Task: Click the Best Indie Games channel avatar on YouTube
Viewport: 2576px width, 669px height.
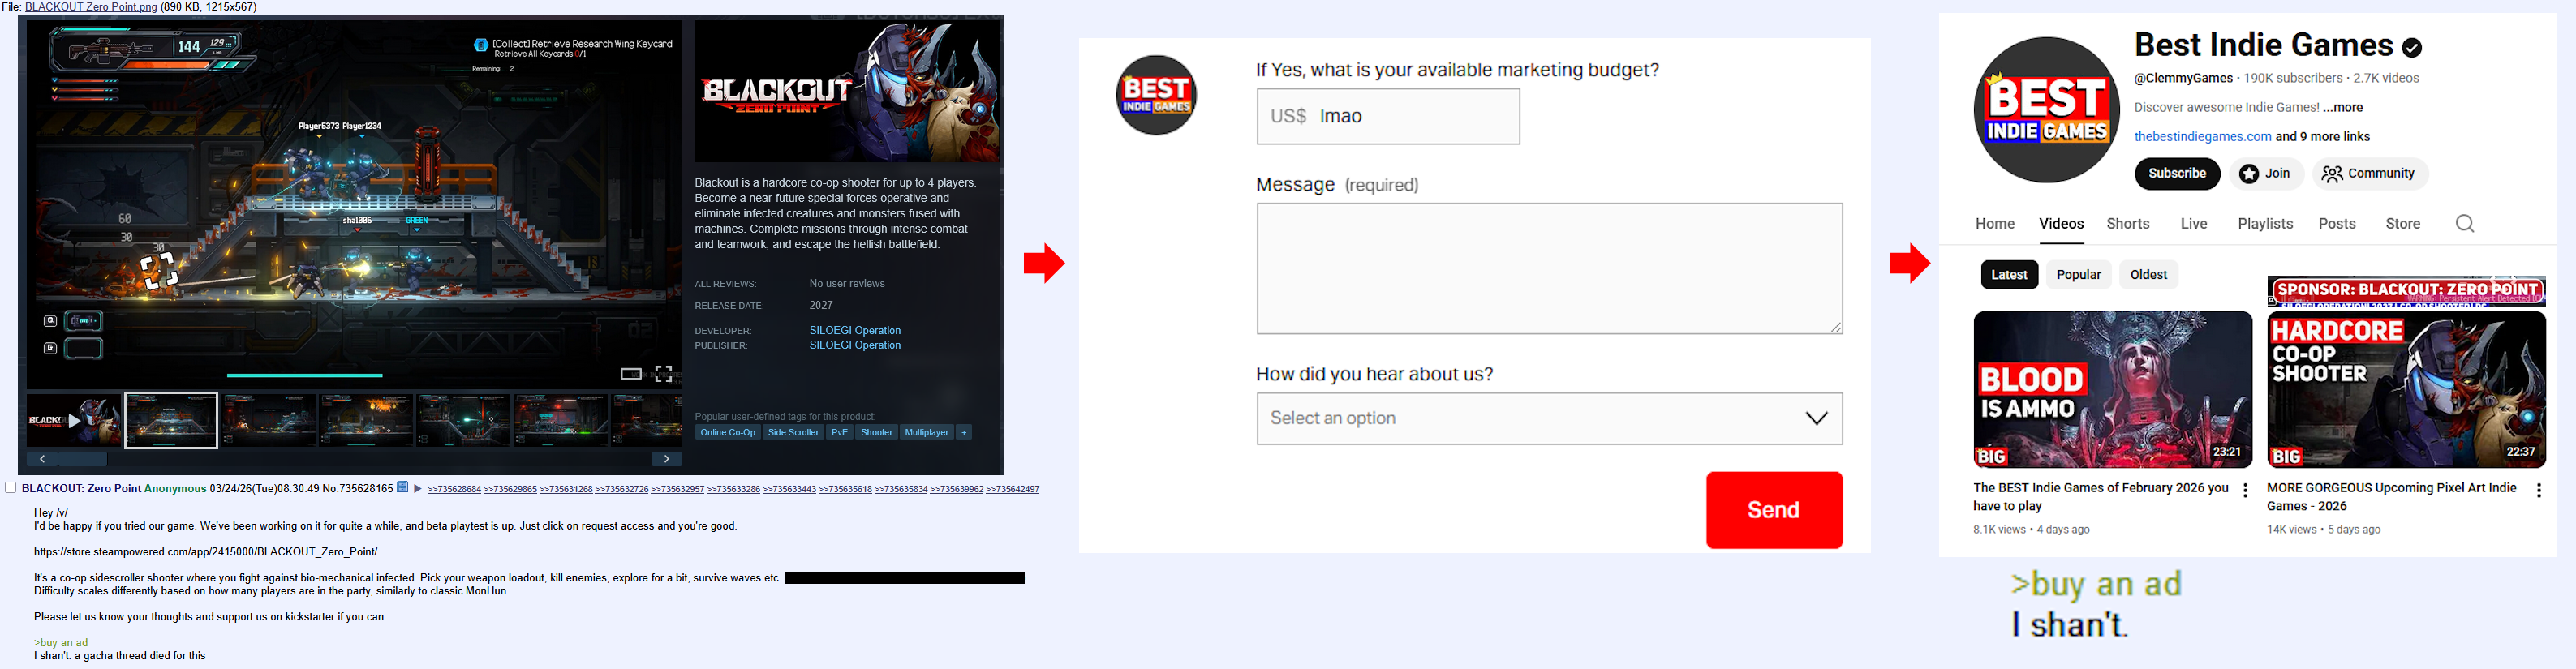Action: [2046, 110]
